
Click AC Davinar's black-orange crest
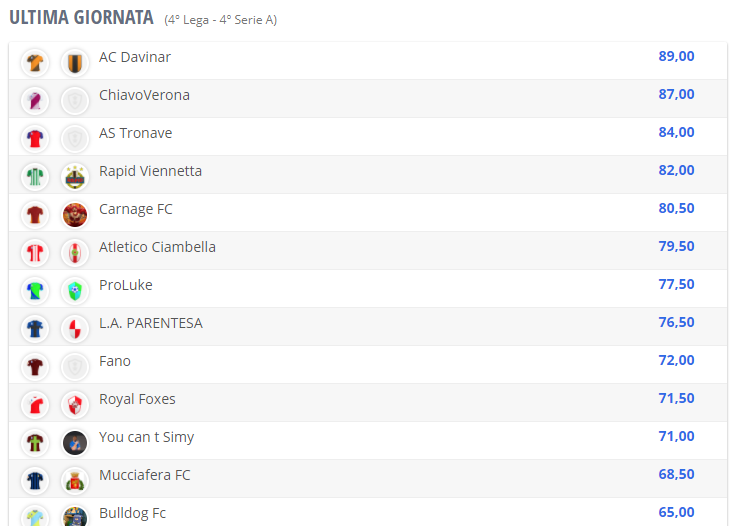click(x=75, y=63)
